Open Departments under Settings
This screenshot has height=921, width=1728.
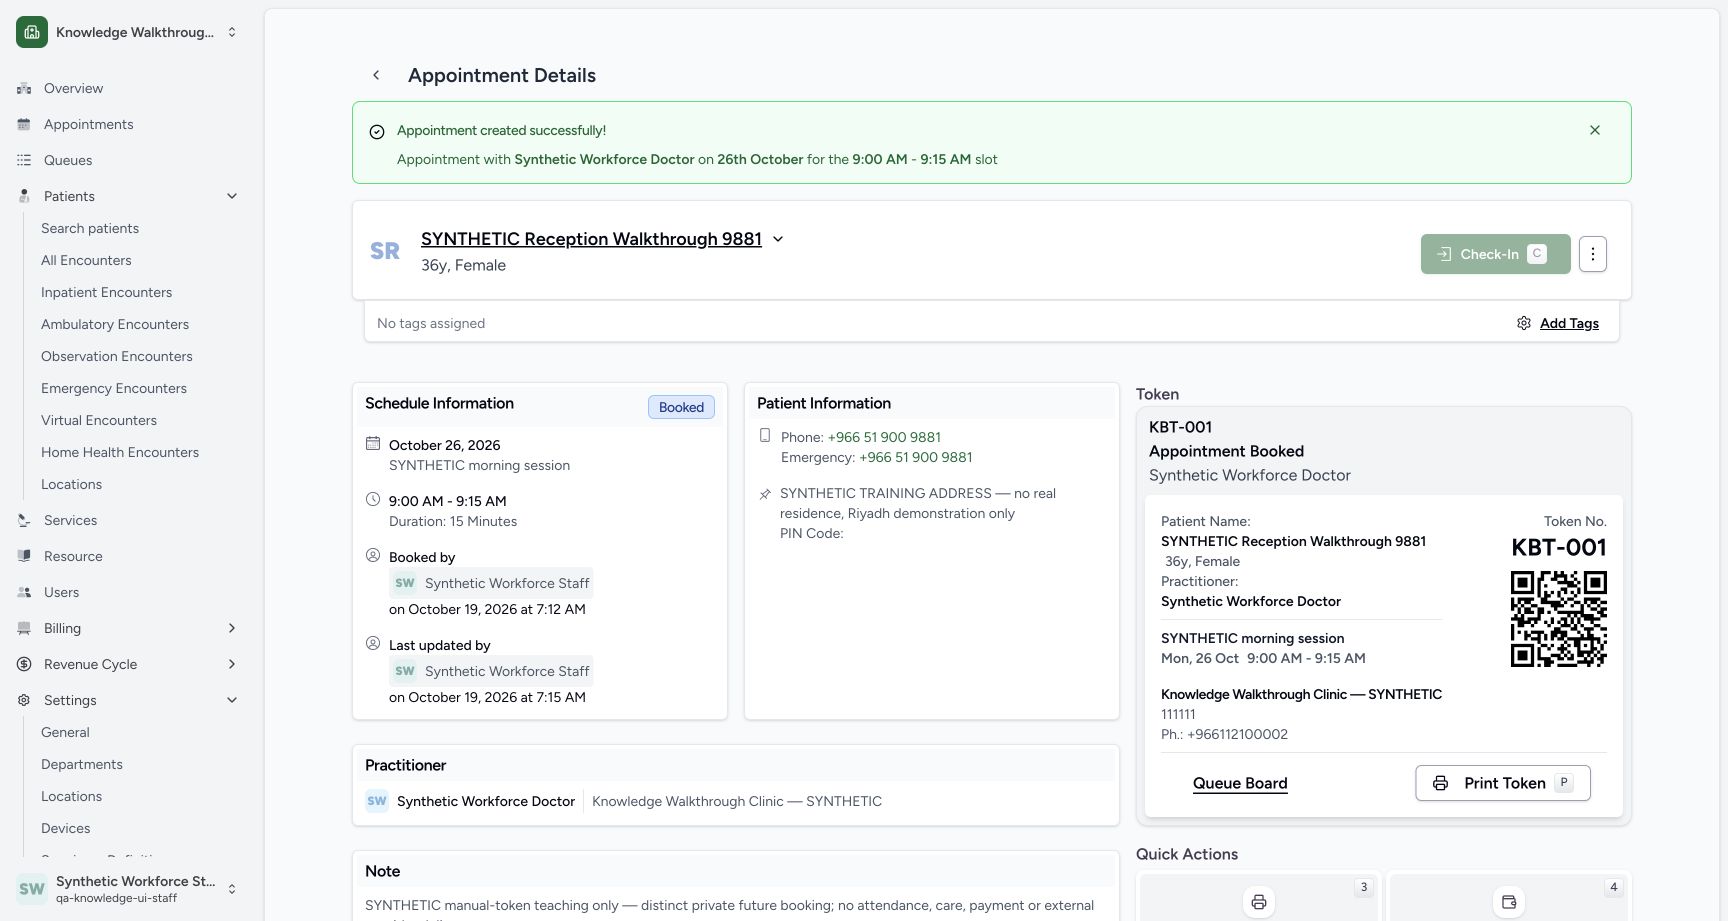tap(82, 764)
